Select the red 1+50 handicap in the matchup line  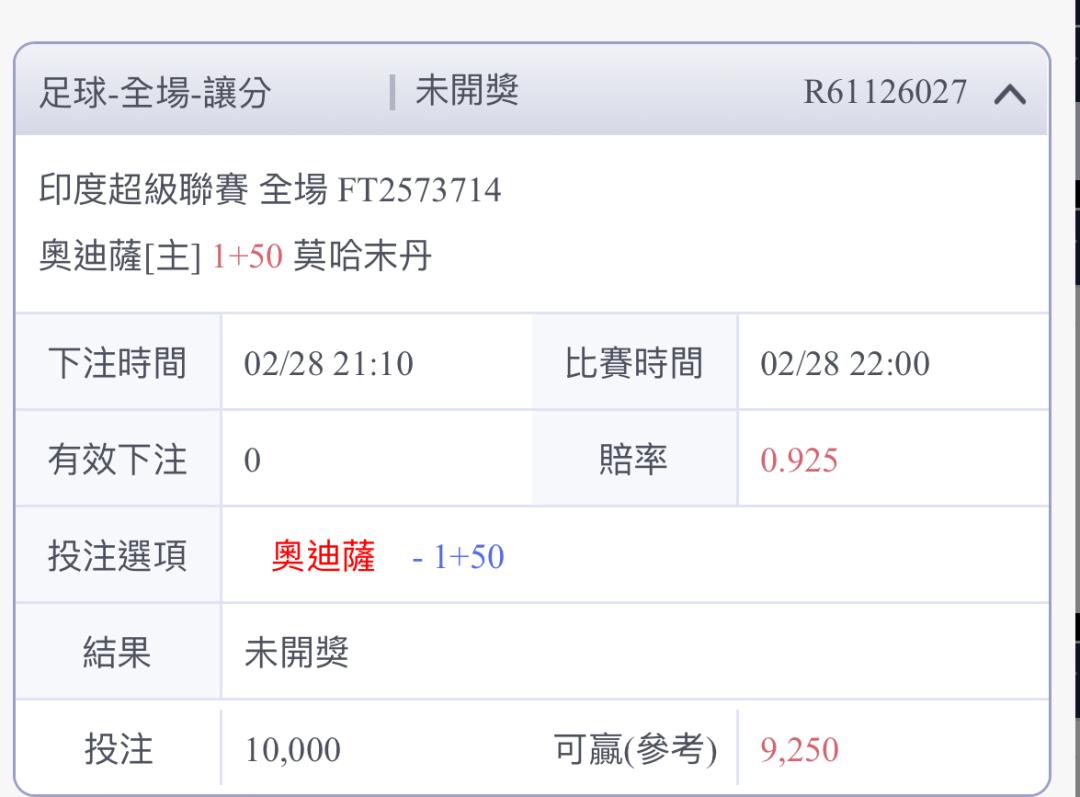click(x=247, y=256)
